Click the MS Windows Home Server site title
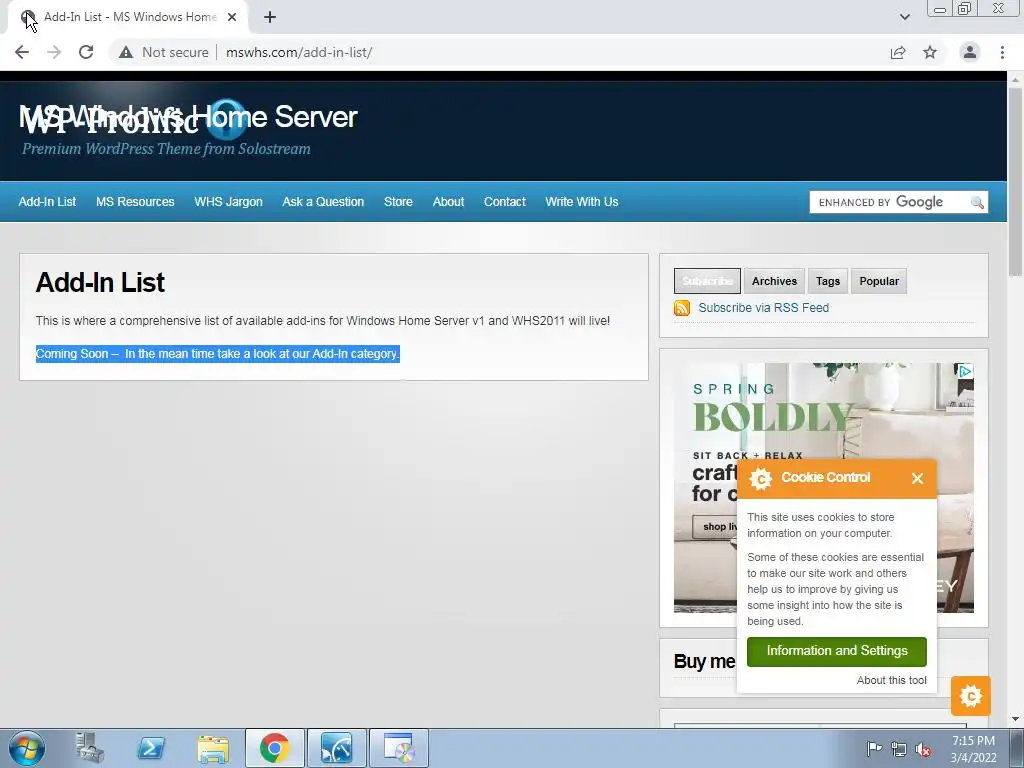This screenshot has height=768, width=1024. 188,118
